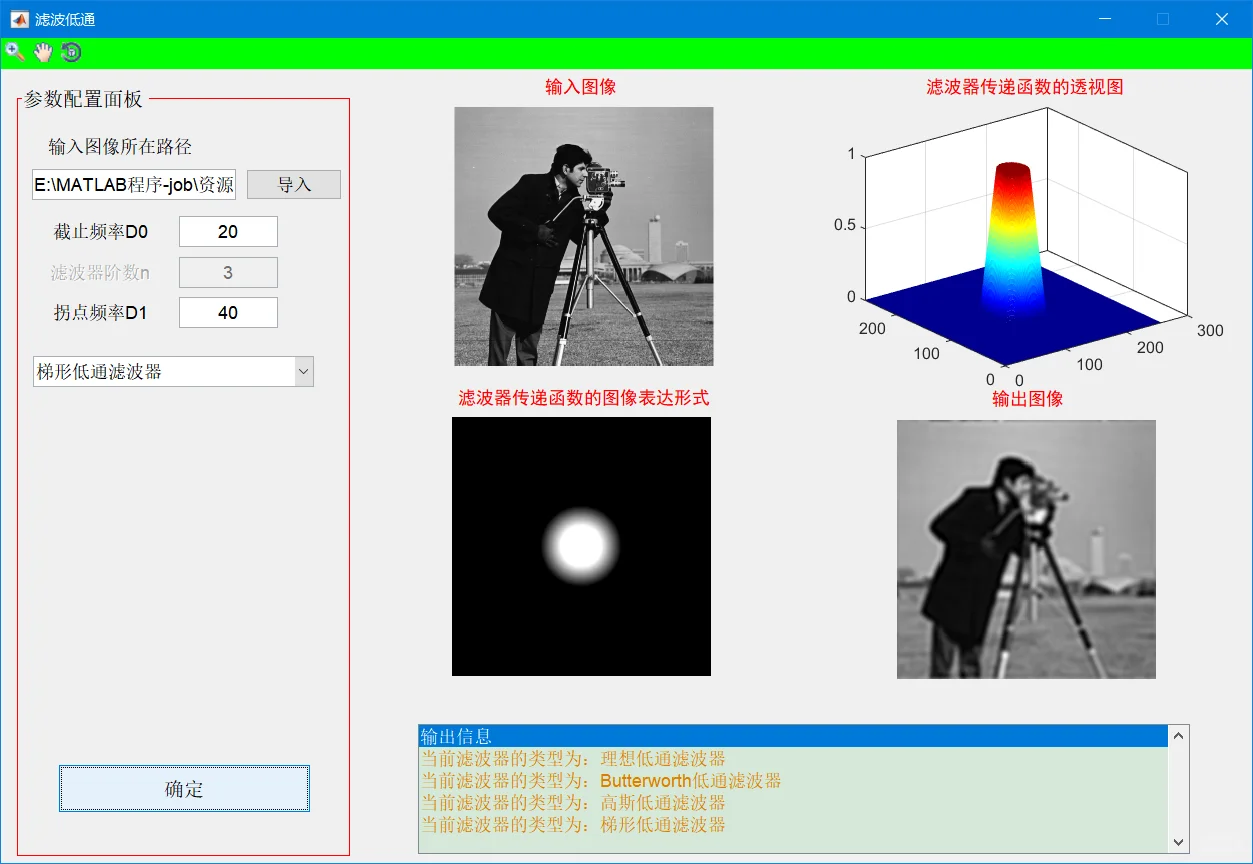Viewport: 1253px width, 864px height.
Task: Click the 输入图像 cameraman thumbnail
Action: tap(584, 236)
